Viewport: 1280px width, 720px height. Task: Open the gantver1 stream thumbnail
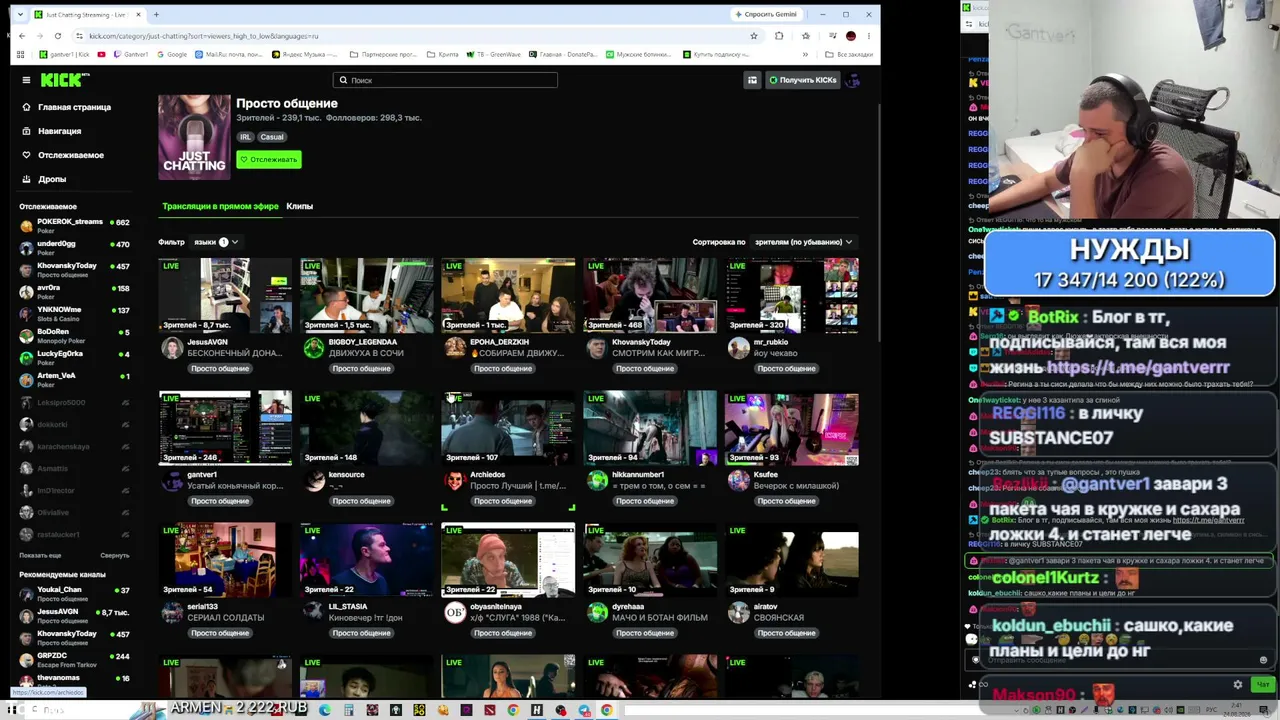pos(225,428)
